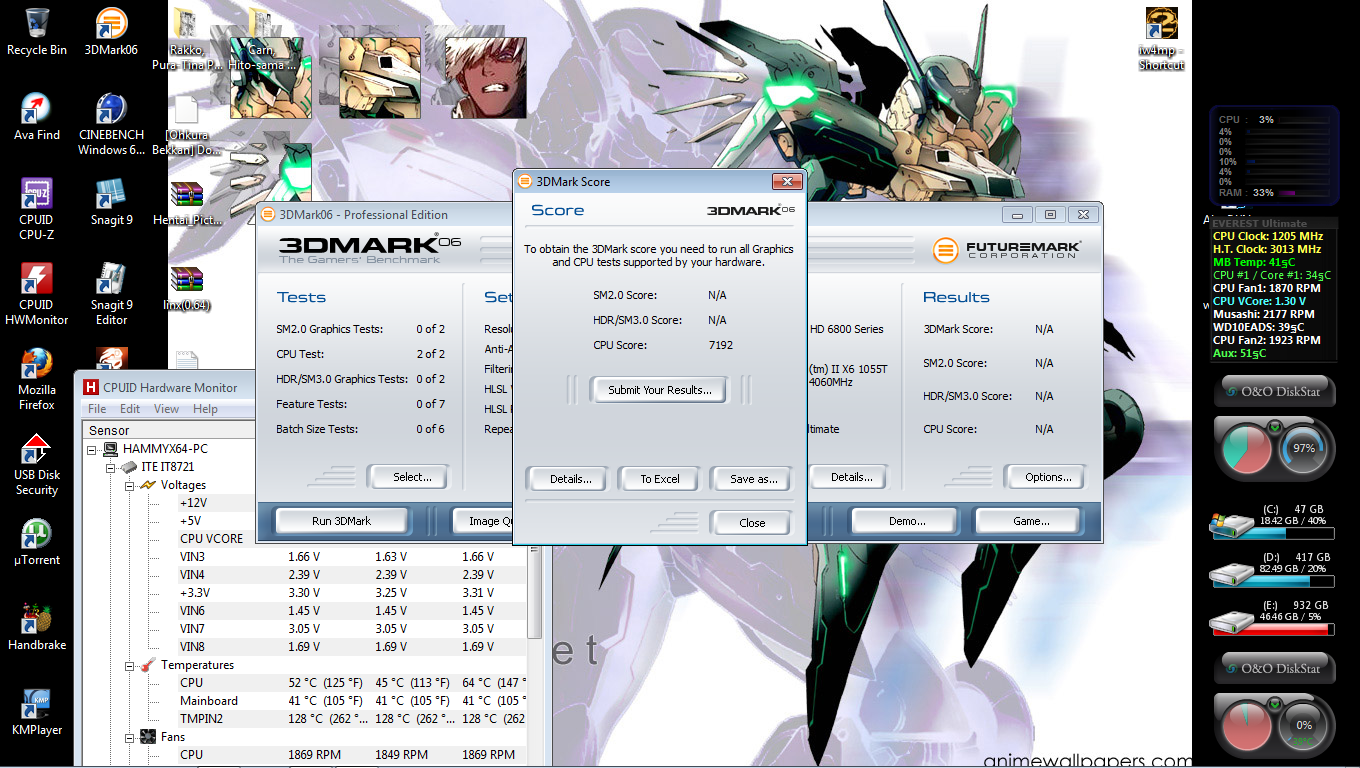The width and height of the screenshot is (1360, 768).
Task: Collapse the Temperatures group in HWMonitor
Action: click(x=130, y=665)
